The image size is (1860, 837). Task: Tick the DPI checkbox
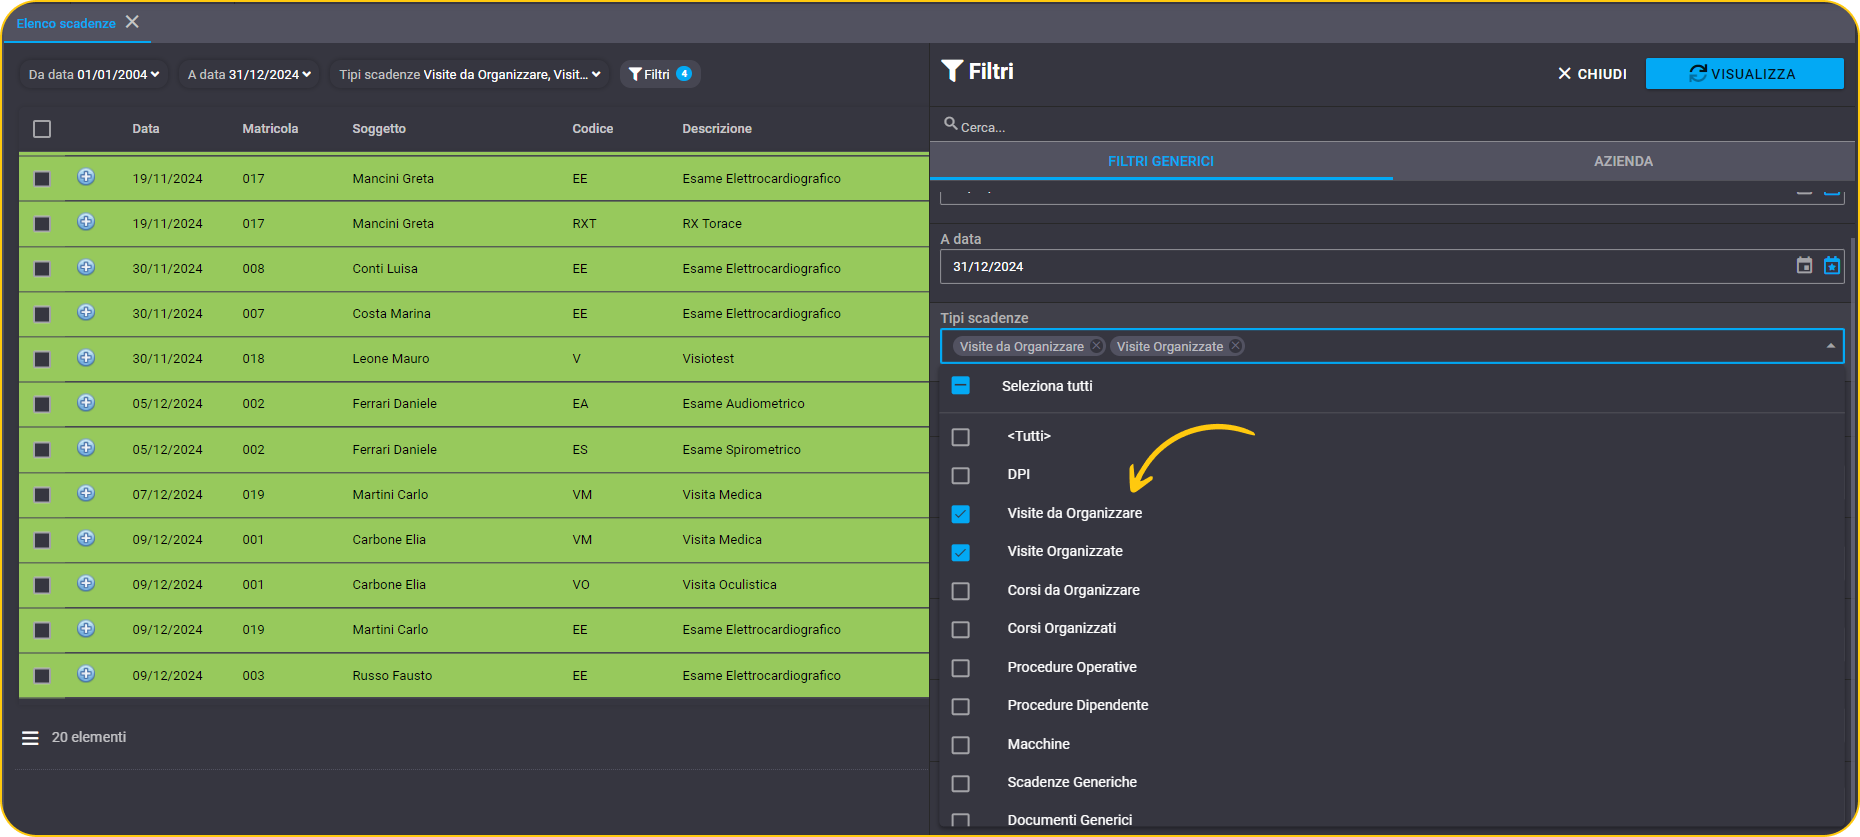pos(960,476)
